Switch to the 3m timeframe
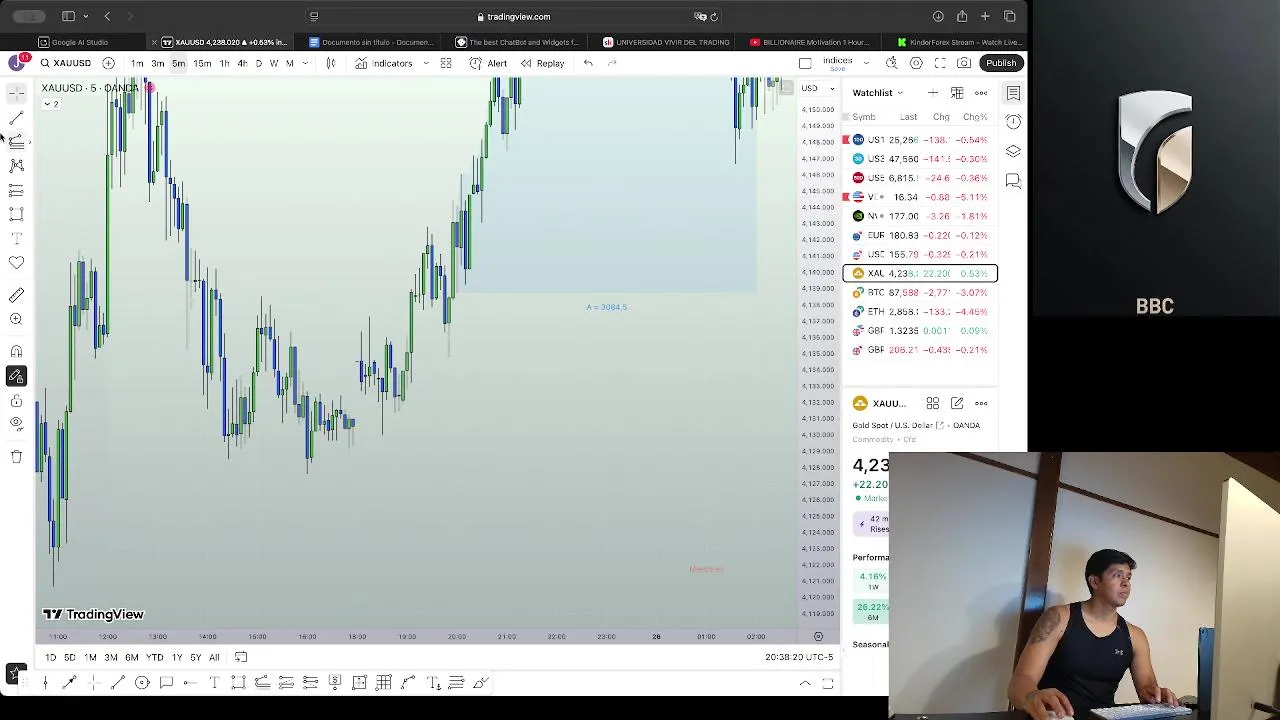Viewport: 1280px width, 720px height. coord(158,63)
